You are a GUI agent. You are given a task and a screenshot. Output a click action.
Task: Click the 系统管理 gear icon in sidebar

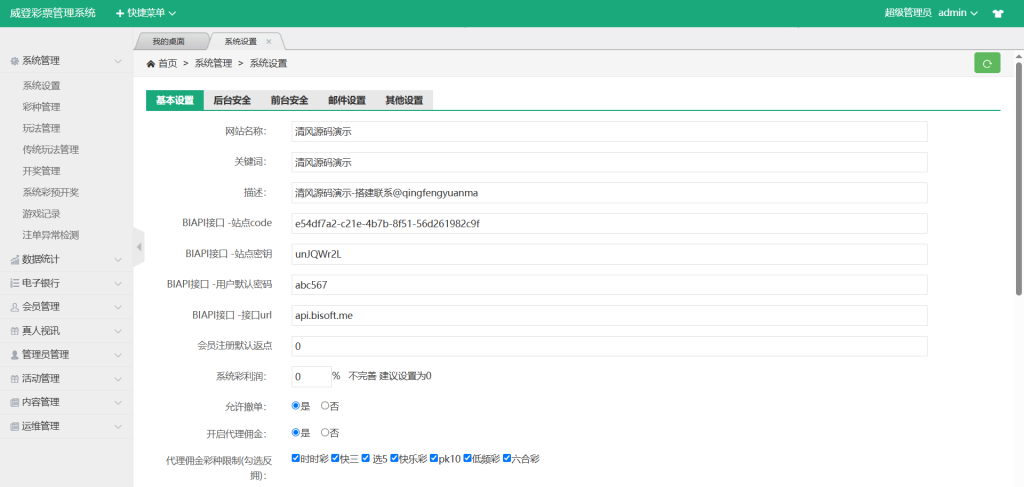pos(14,61)
